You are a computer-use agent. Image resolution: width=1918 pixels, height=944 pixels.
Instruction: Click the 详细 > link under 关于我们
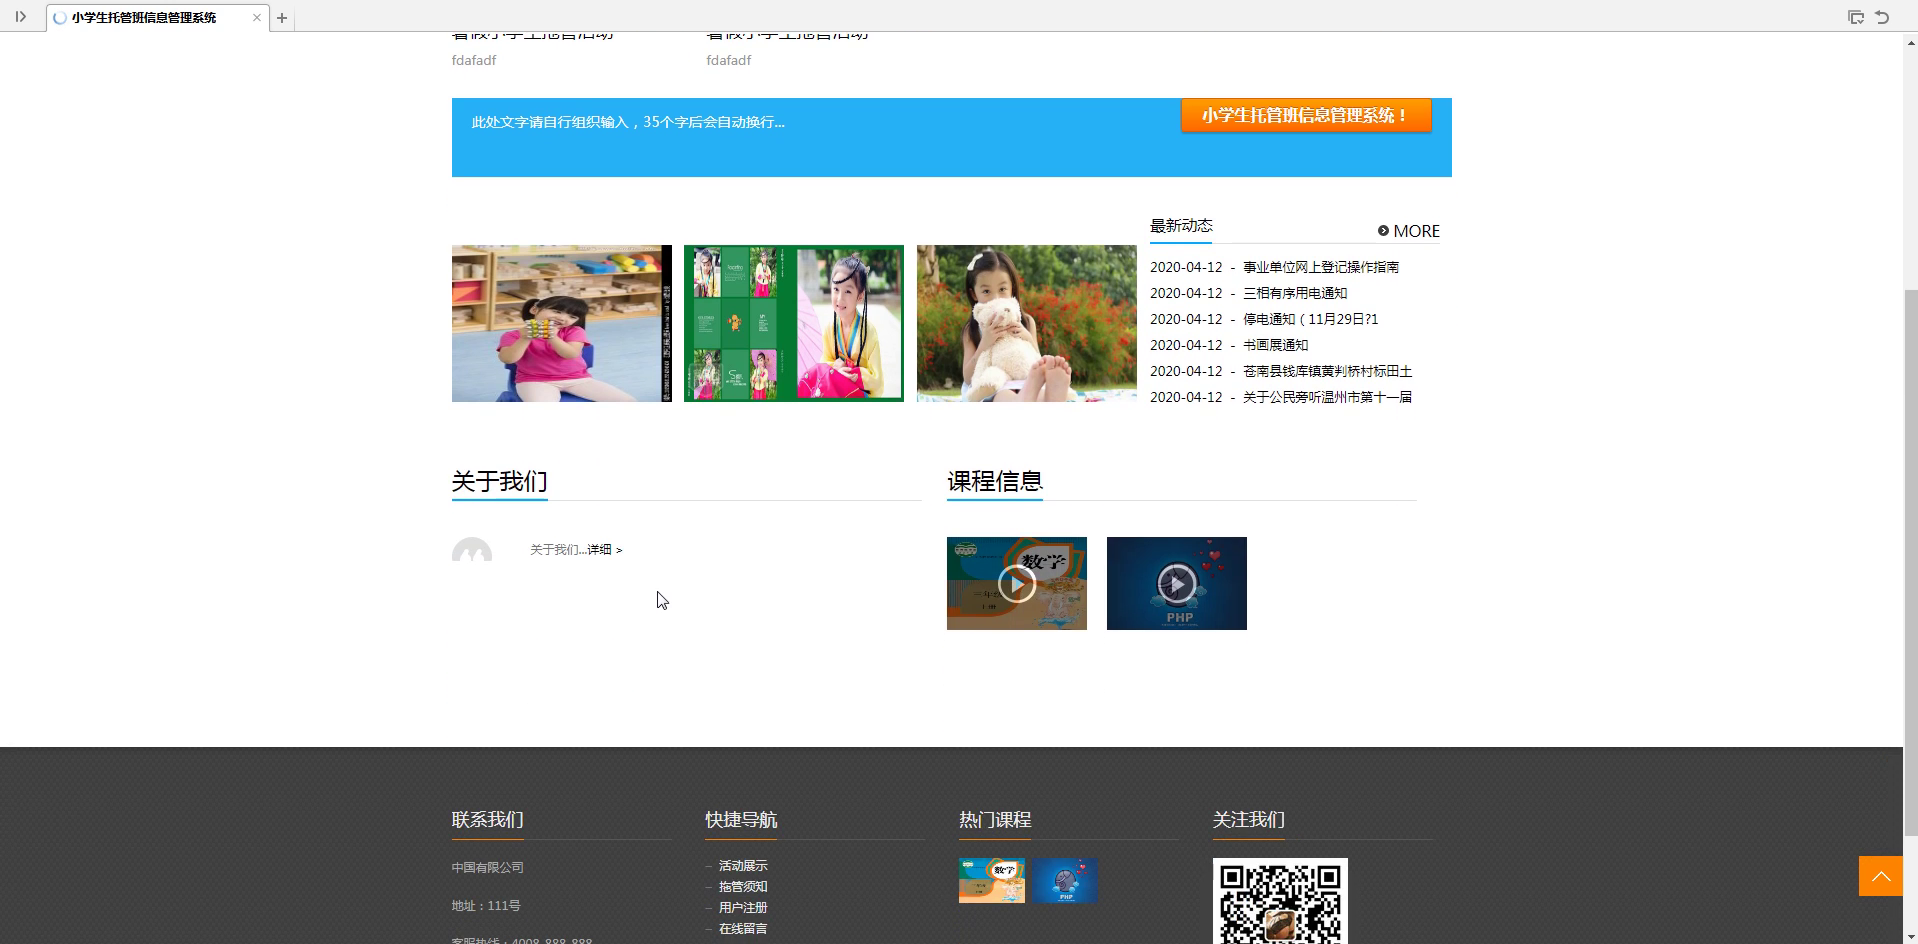click(604, 550)
